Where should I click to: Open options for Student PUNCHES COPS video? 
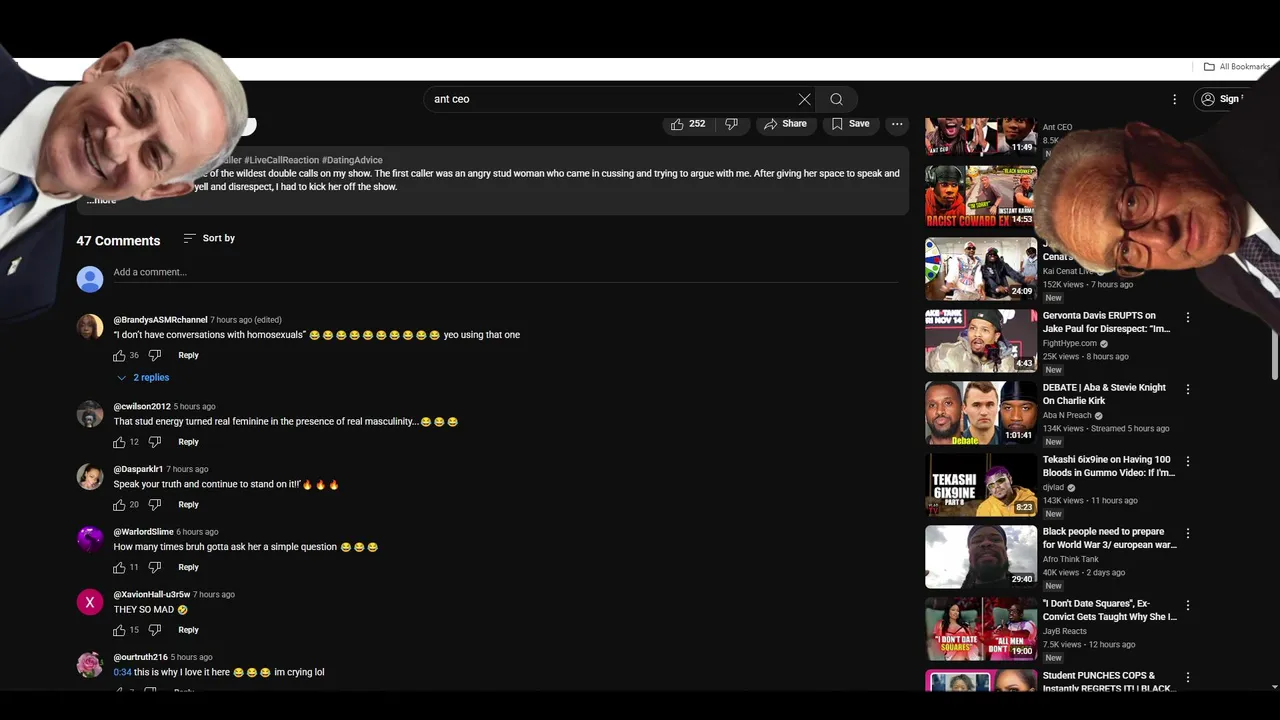[1188, 677]
